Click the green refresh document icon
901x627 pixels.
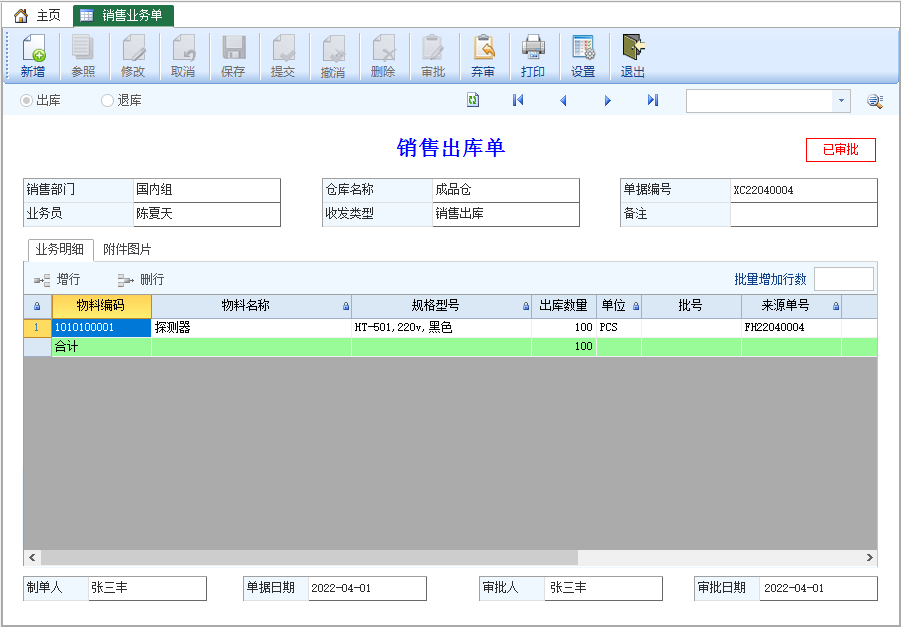point(473,100)
